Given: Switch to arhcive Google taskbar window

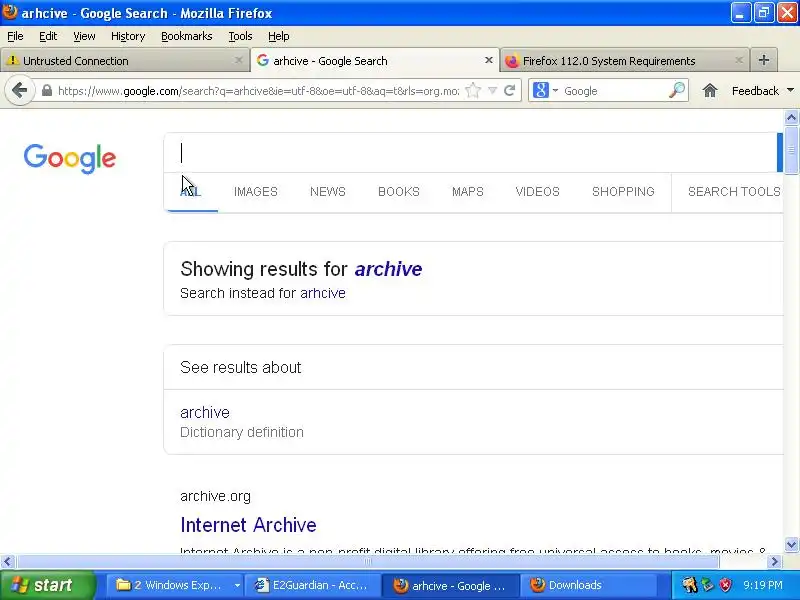Looking at the screenshot, I should point(450,585).
